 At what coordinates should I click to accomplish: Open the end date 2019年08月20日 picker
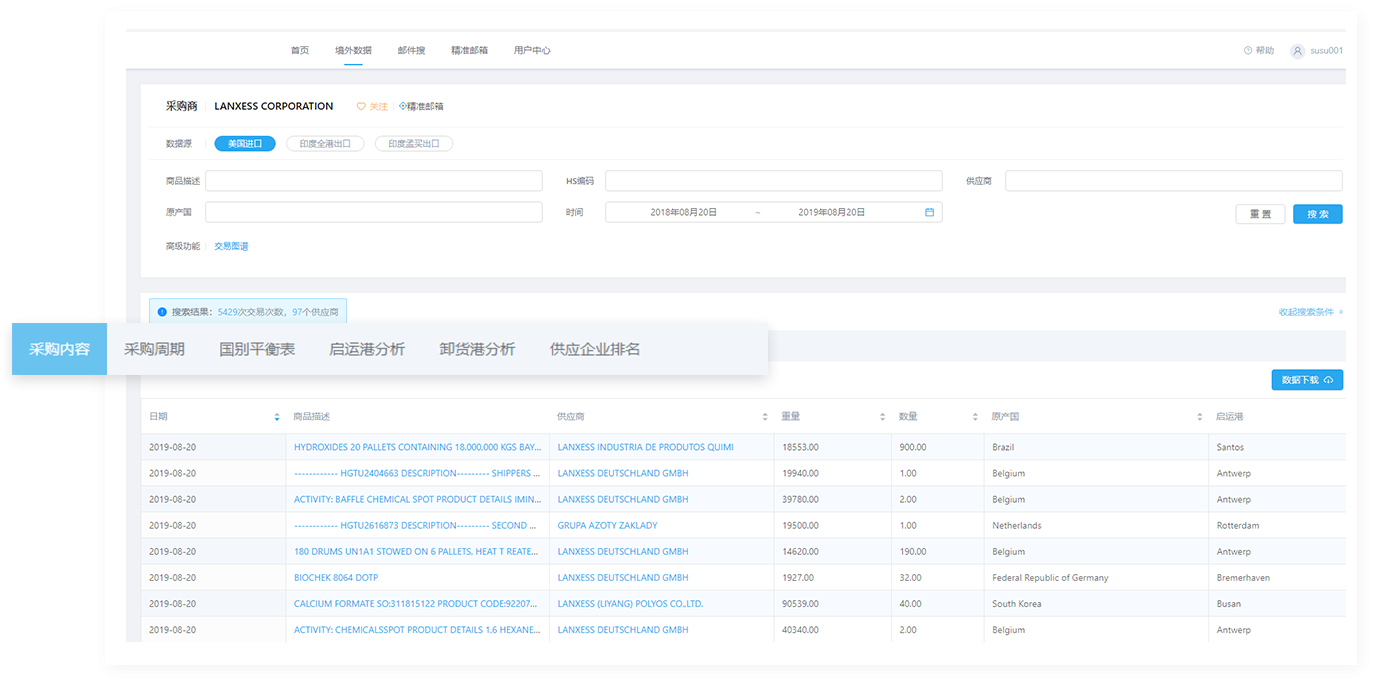(x=832, y=212)
